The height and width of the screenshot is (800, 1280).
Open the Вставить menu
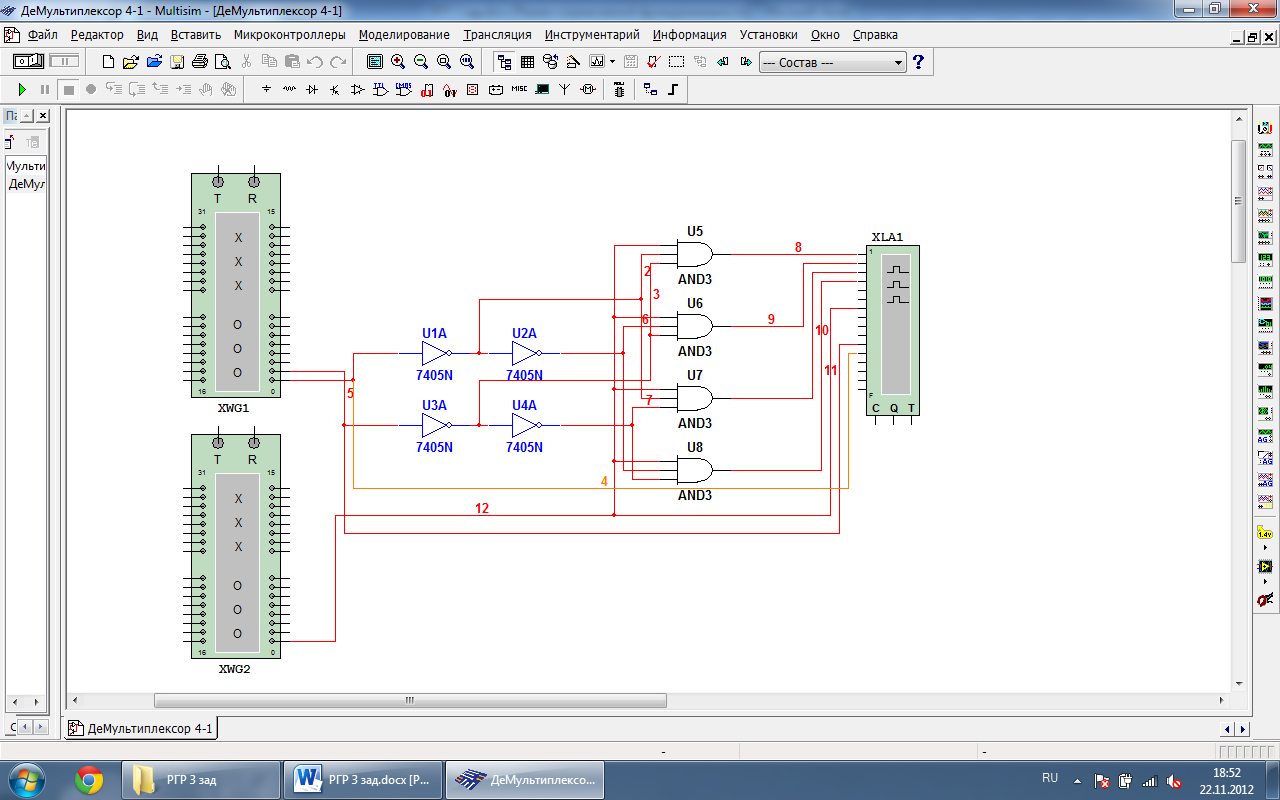click(x=196, y=35)
